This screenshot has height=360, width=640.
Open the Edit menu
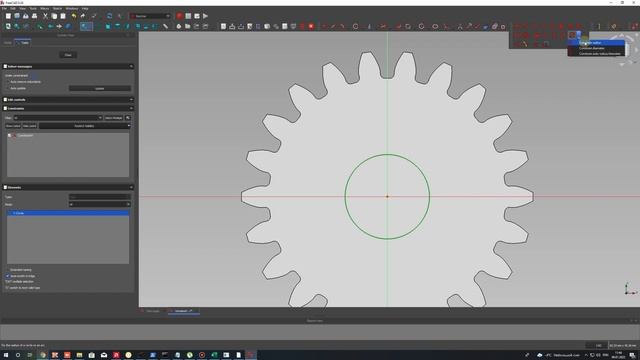[x=13, y=8]
